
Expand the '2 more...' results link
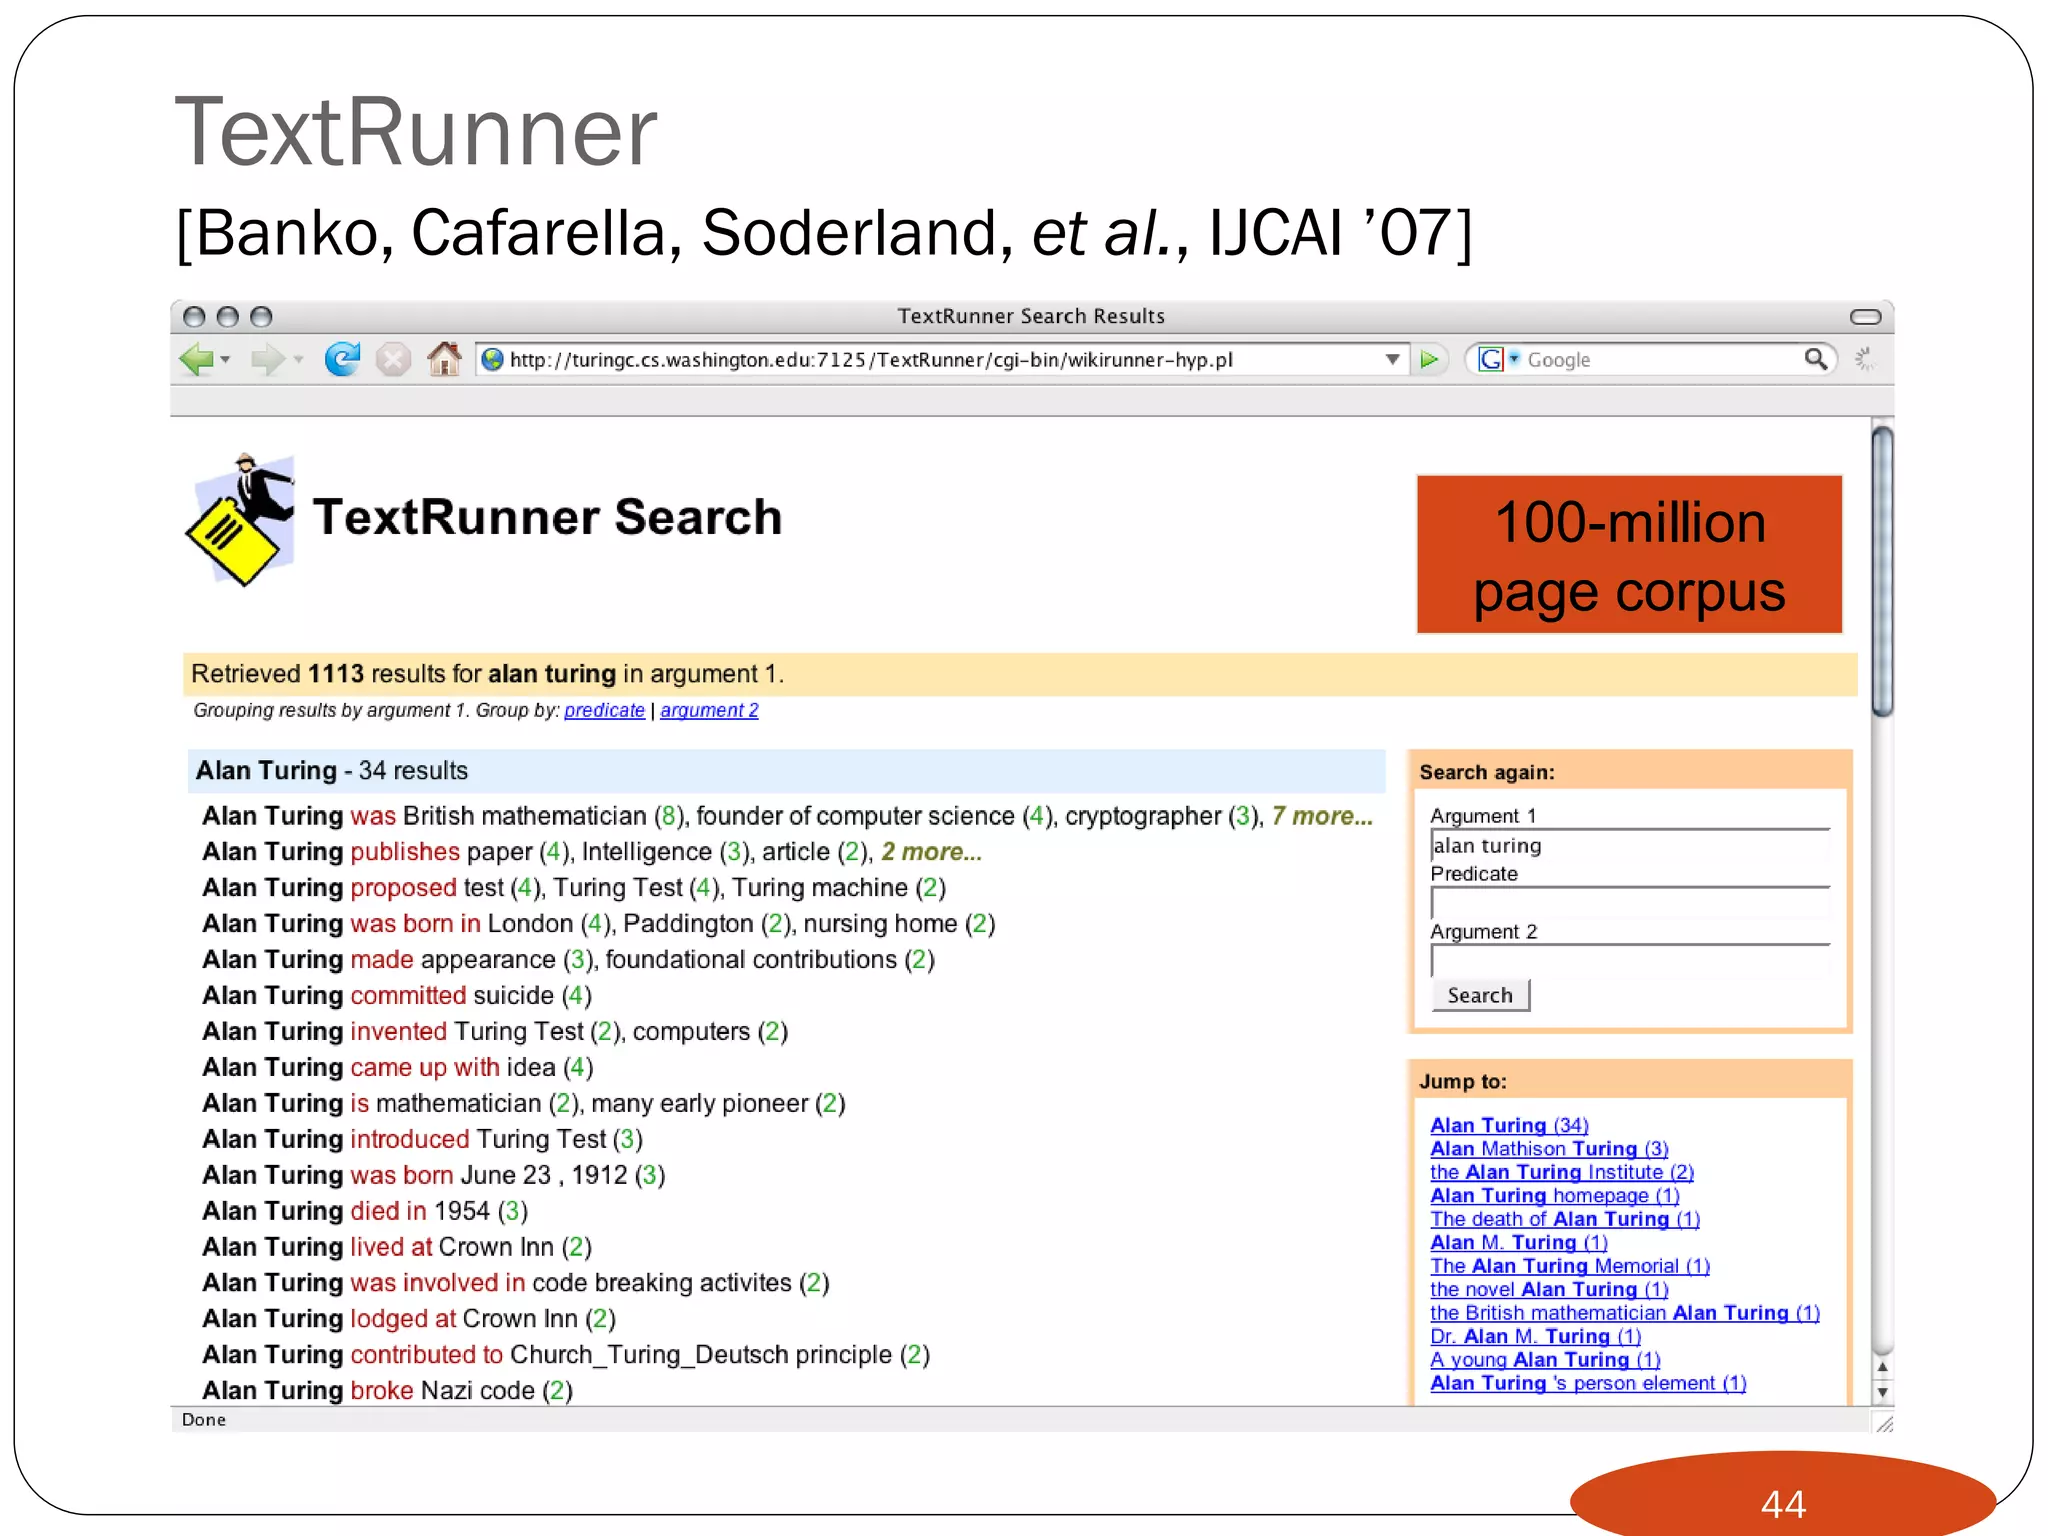coord(931,852)
